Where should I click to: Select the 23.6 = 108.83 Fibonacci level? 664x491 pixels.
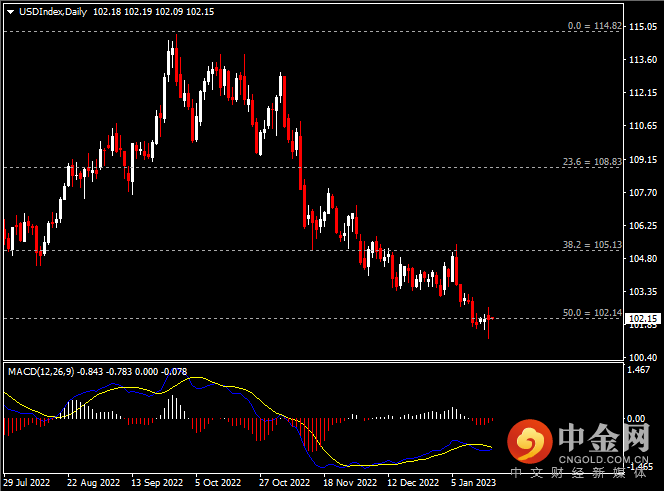point(592,161)
